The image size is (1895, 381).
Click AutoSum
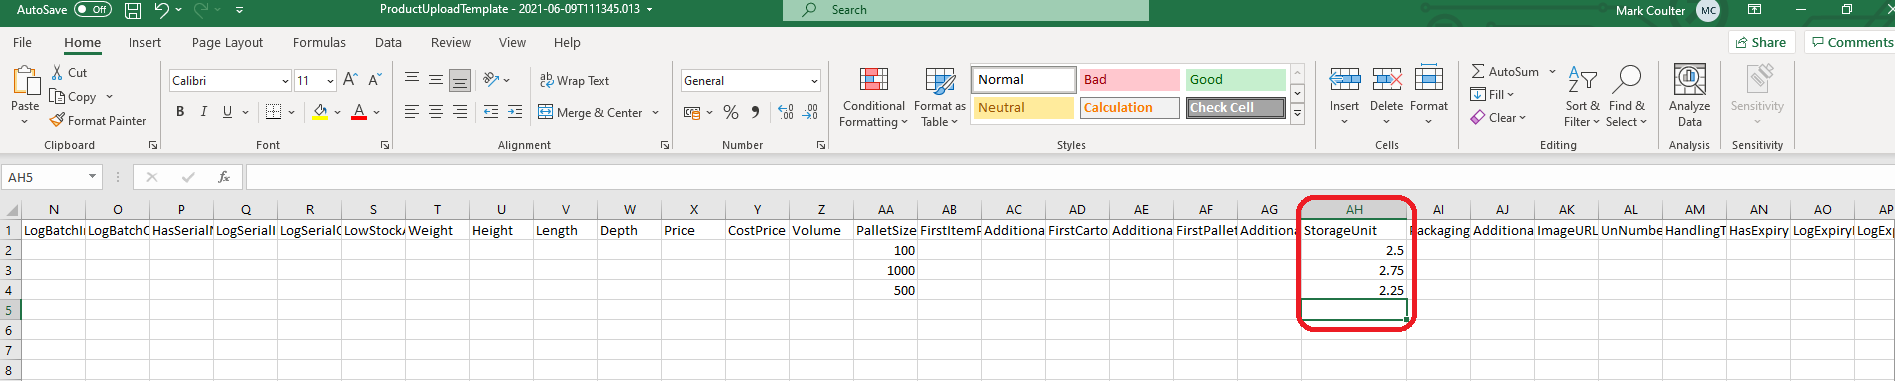point(1505,72)
